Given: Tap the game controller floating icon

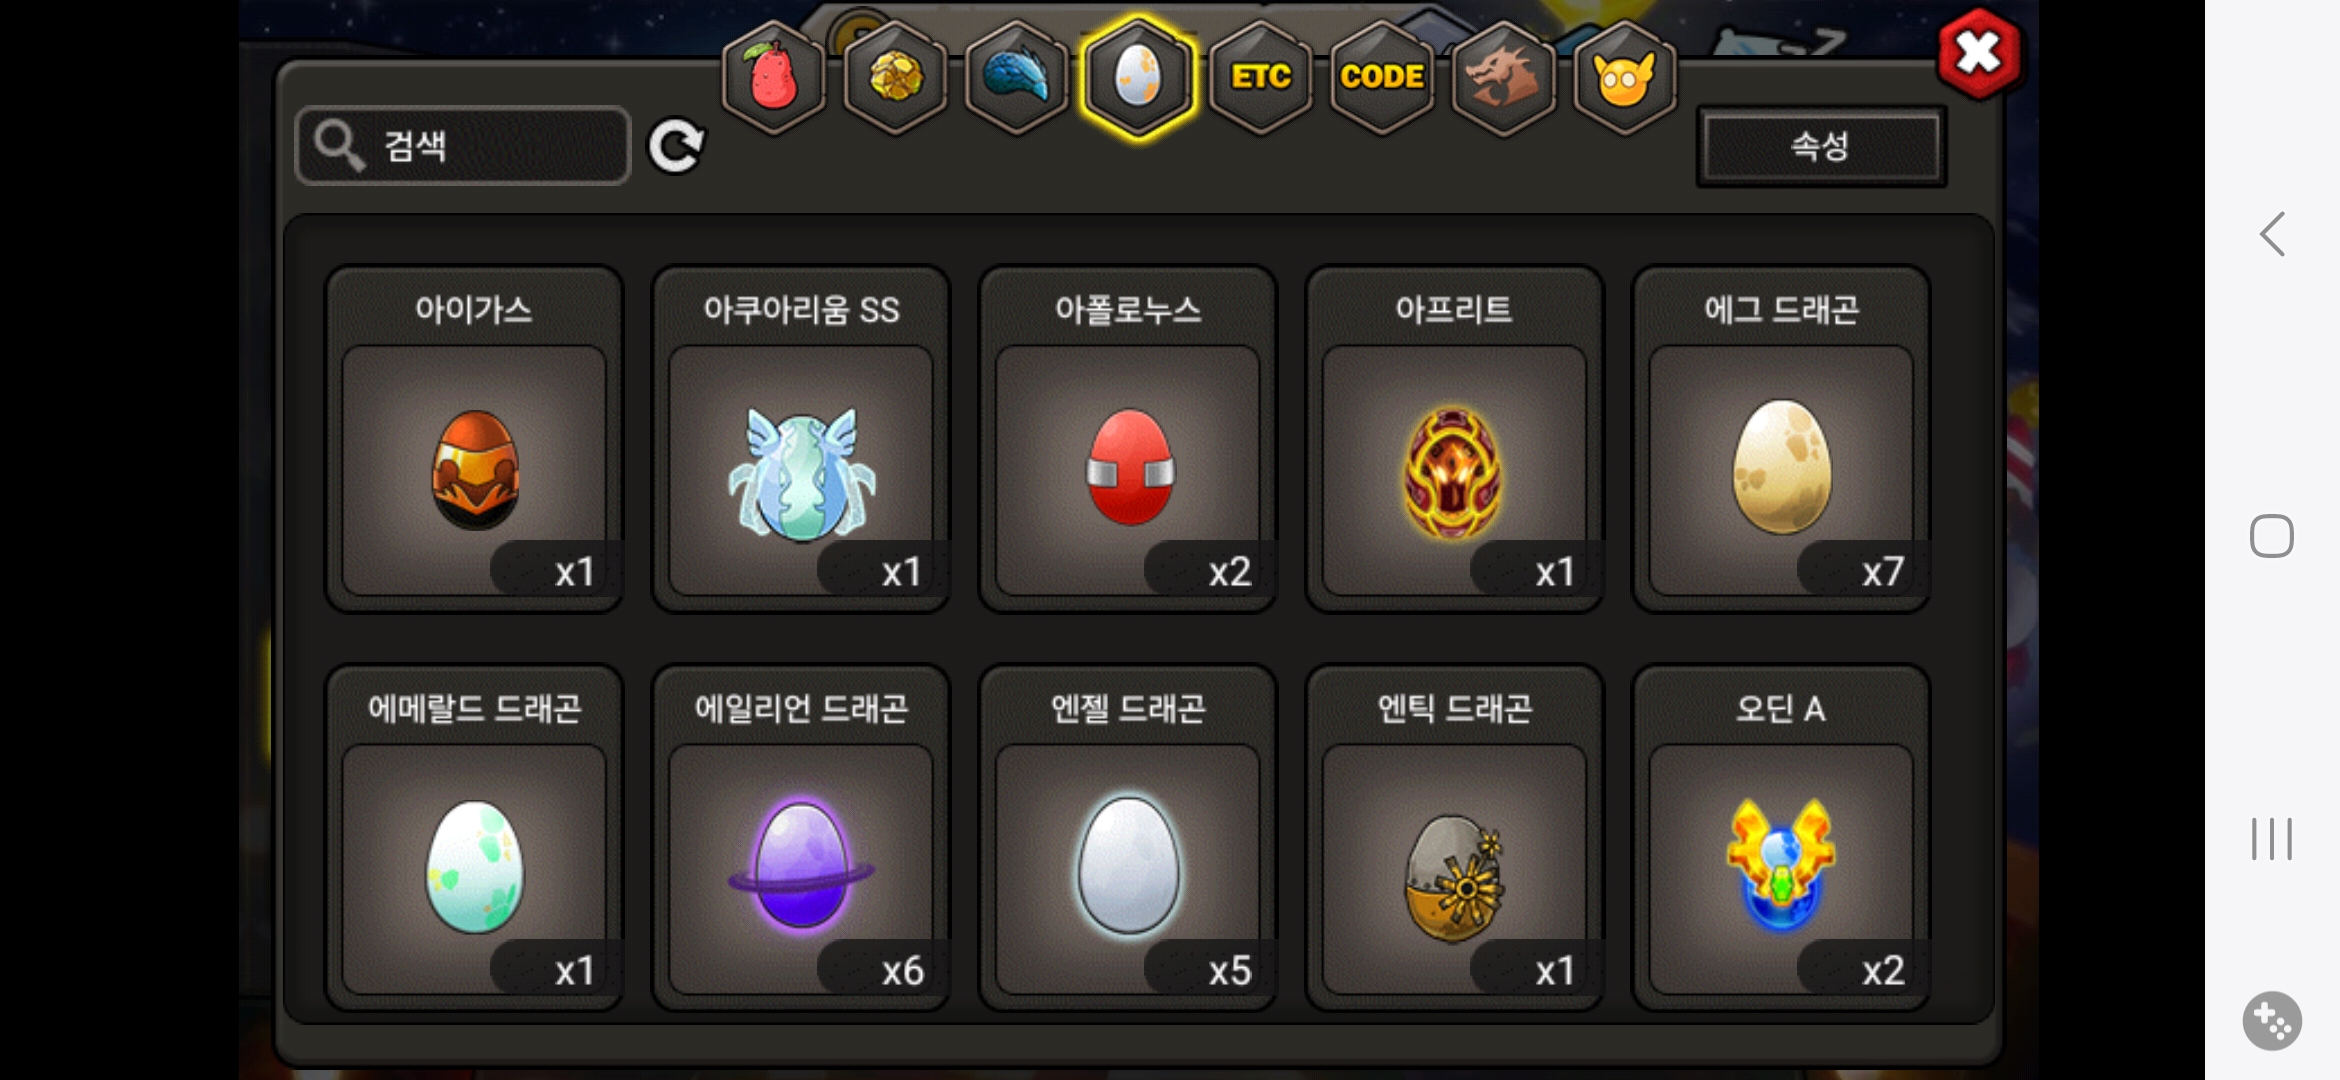Looking at the screenshot, I should (x=2272, y=1021).
